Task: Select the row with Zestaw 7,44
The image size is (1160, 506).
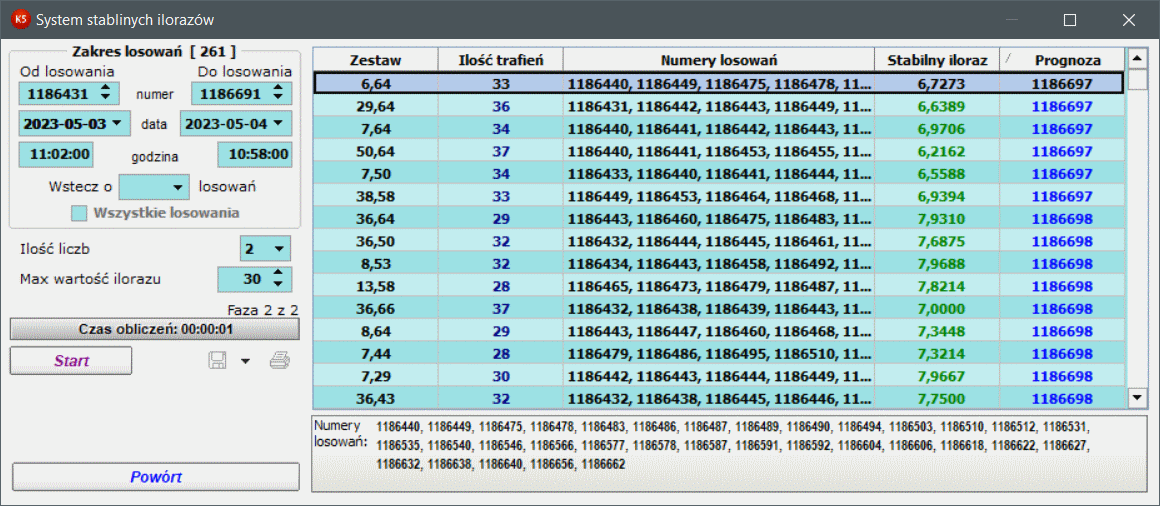Action: click(719, 354)
